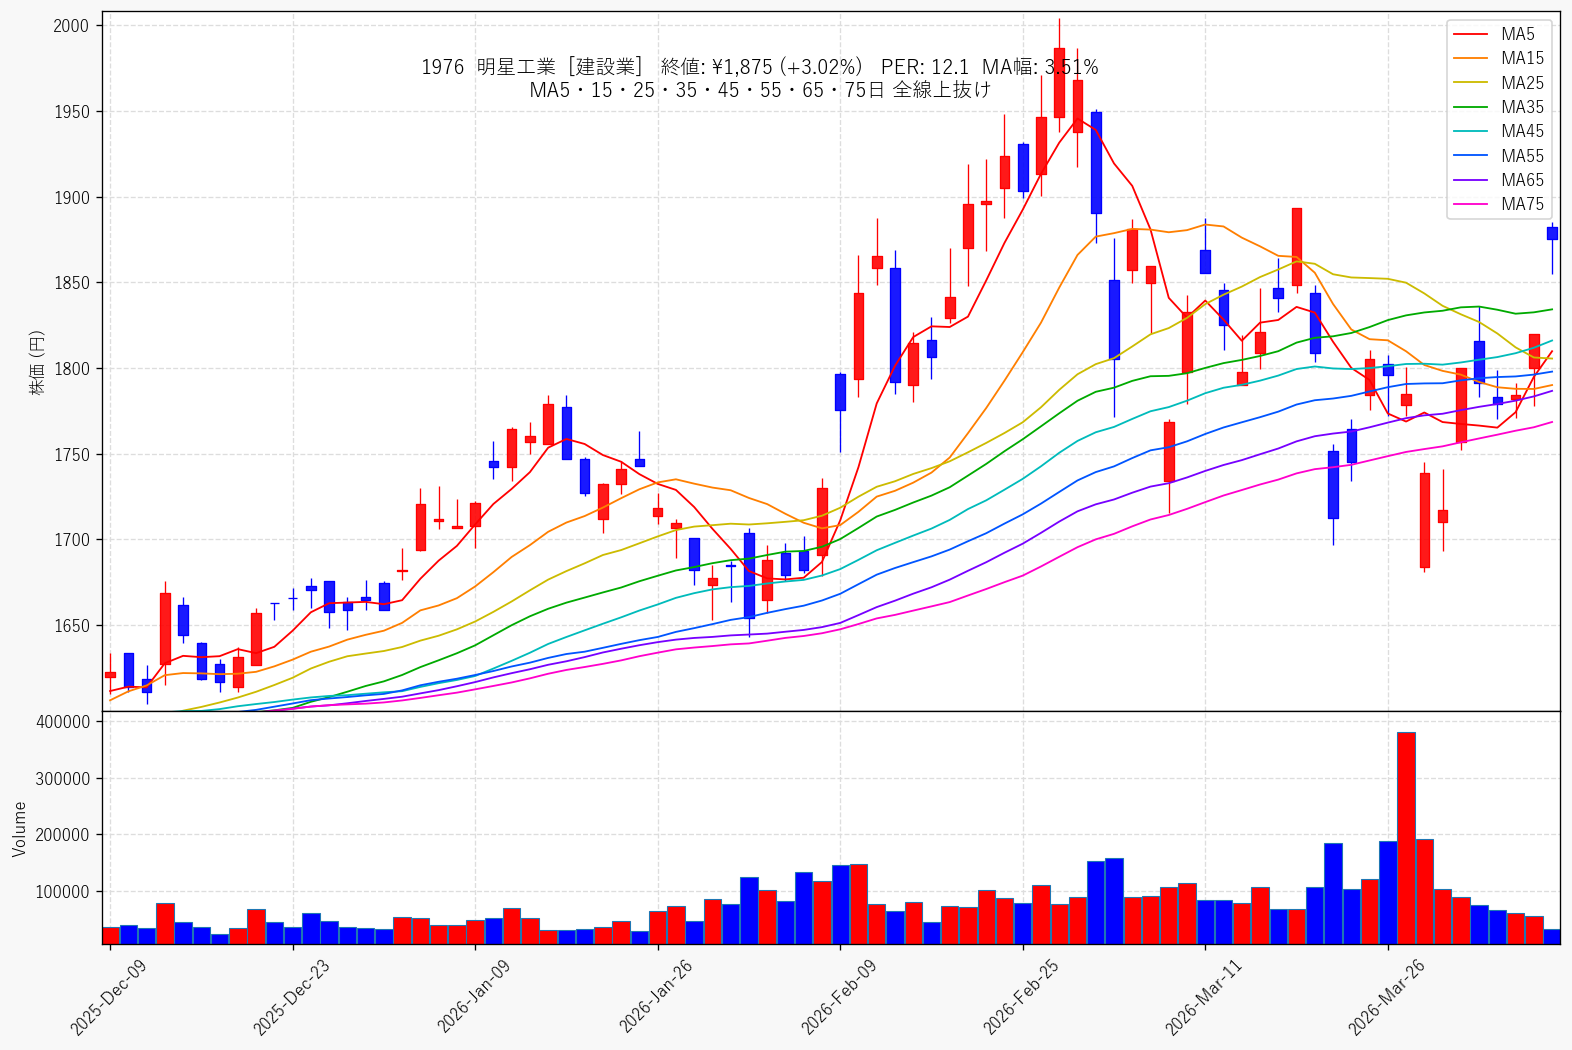Click the 2026-Jan-09 date axis label
The height and width of the screenshot is (1050, 1572).
point(473,996)
